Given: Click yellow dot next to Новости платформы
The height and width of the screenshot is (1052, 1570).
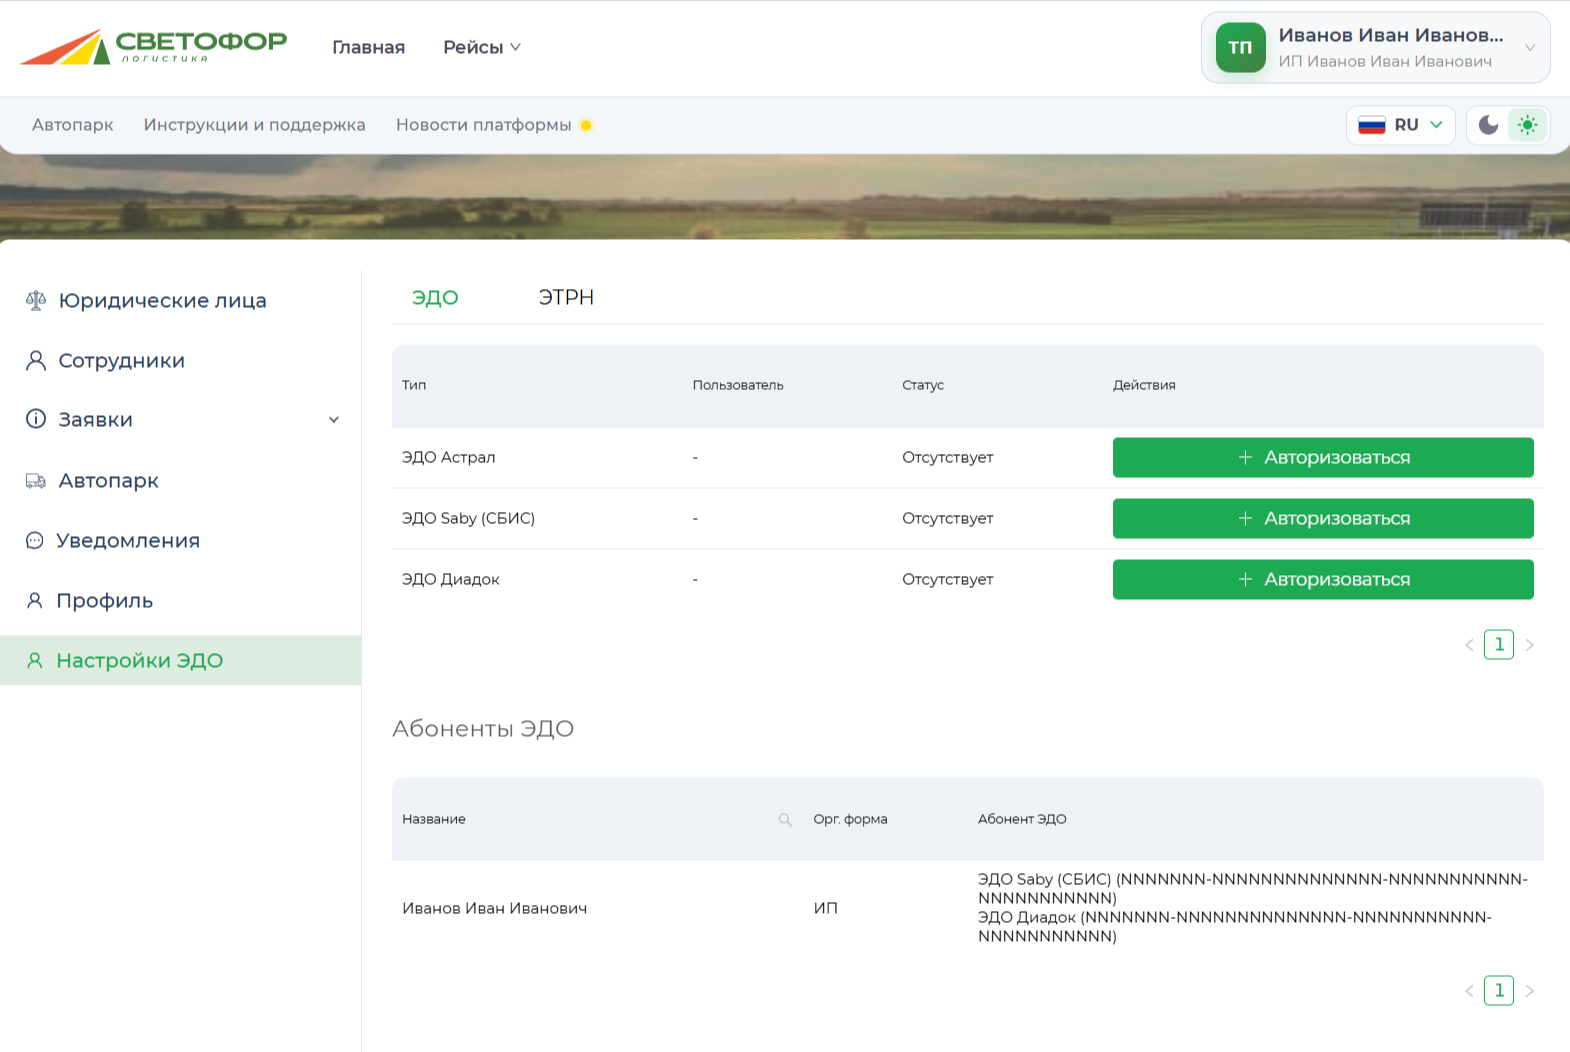Looking at the screenshot, I should 586,125.
